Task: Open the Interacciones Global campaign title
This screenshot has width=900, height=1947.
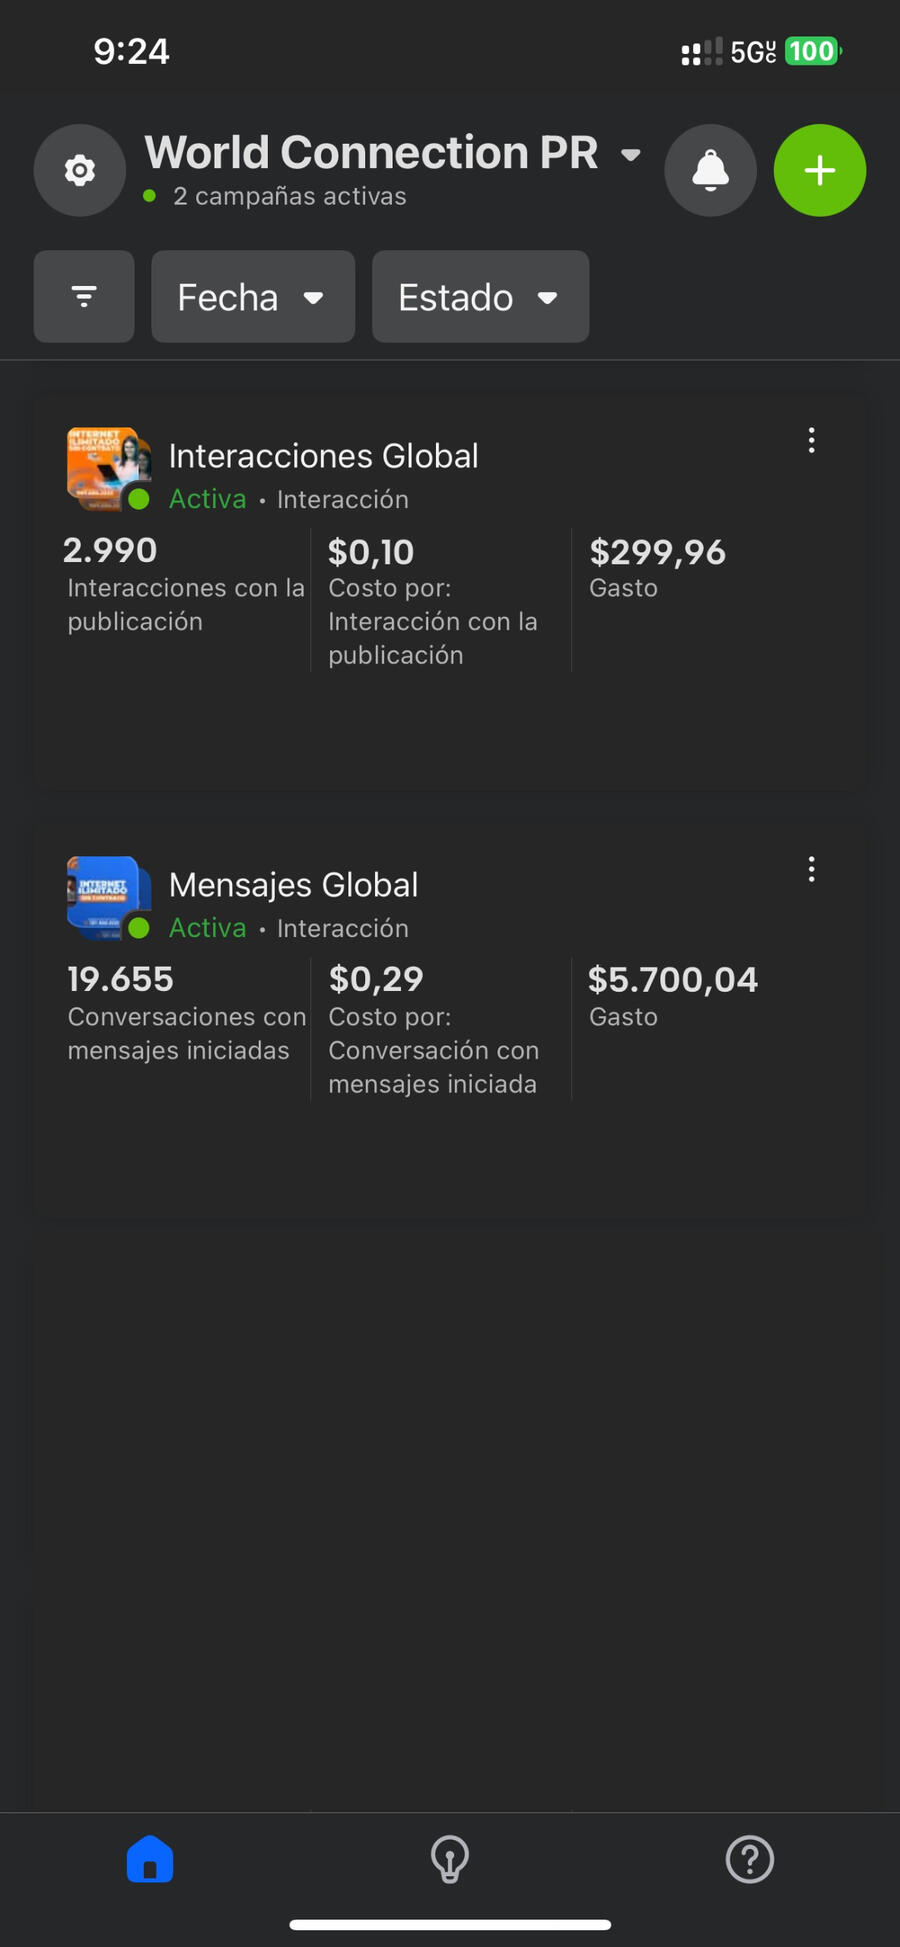Action: [x=323, y=456]
